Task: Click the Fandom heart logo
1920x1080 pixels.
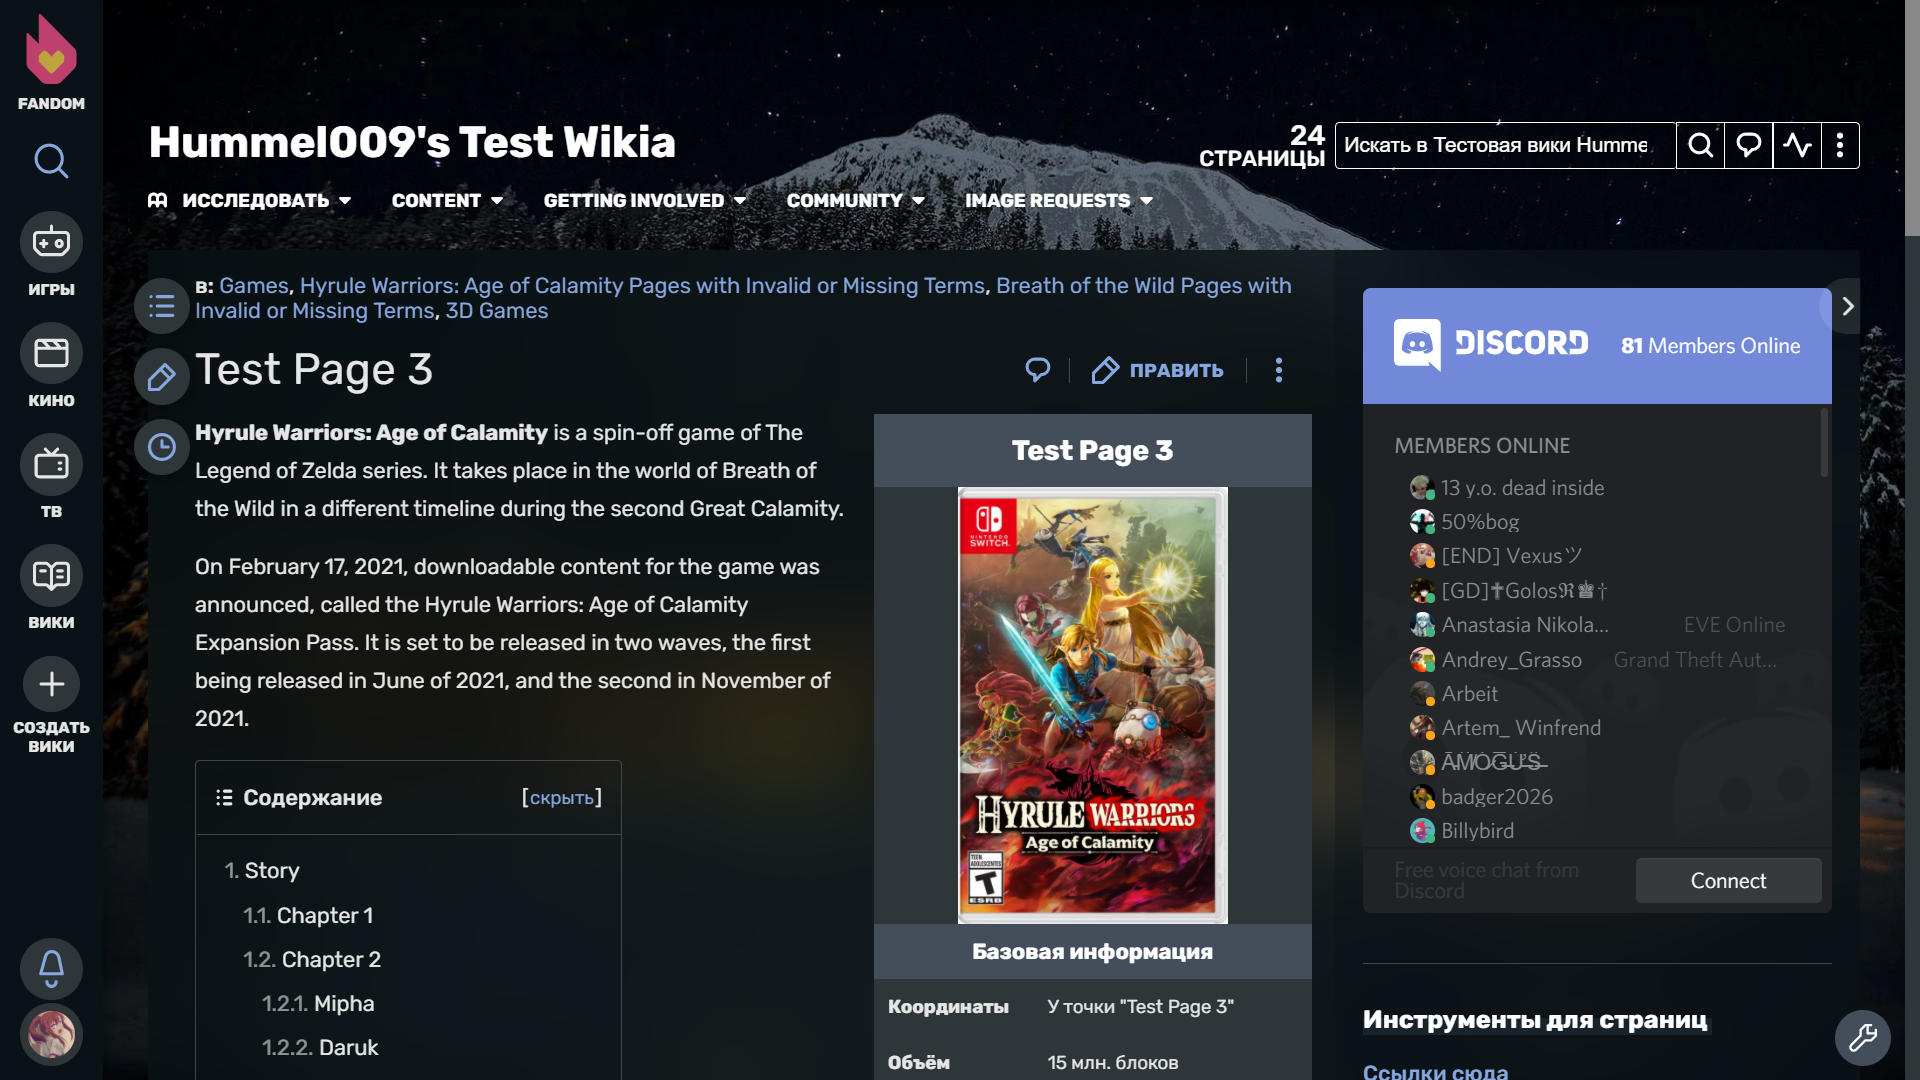Action: [51, 52]
